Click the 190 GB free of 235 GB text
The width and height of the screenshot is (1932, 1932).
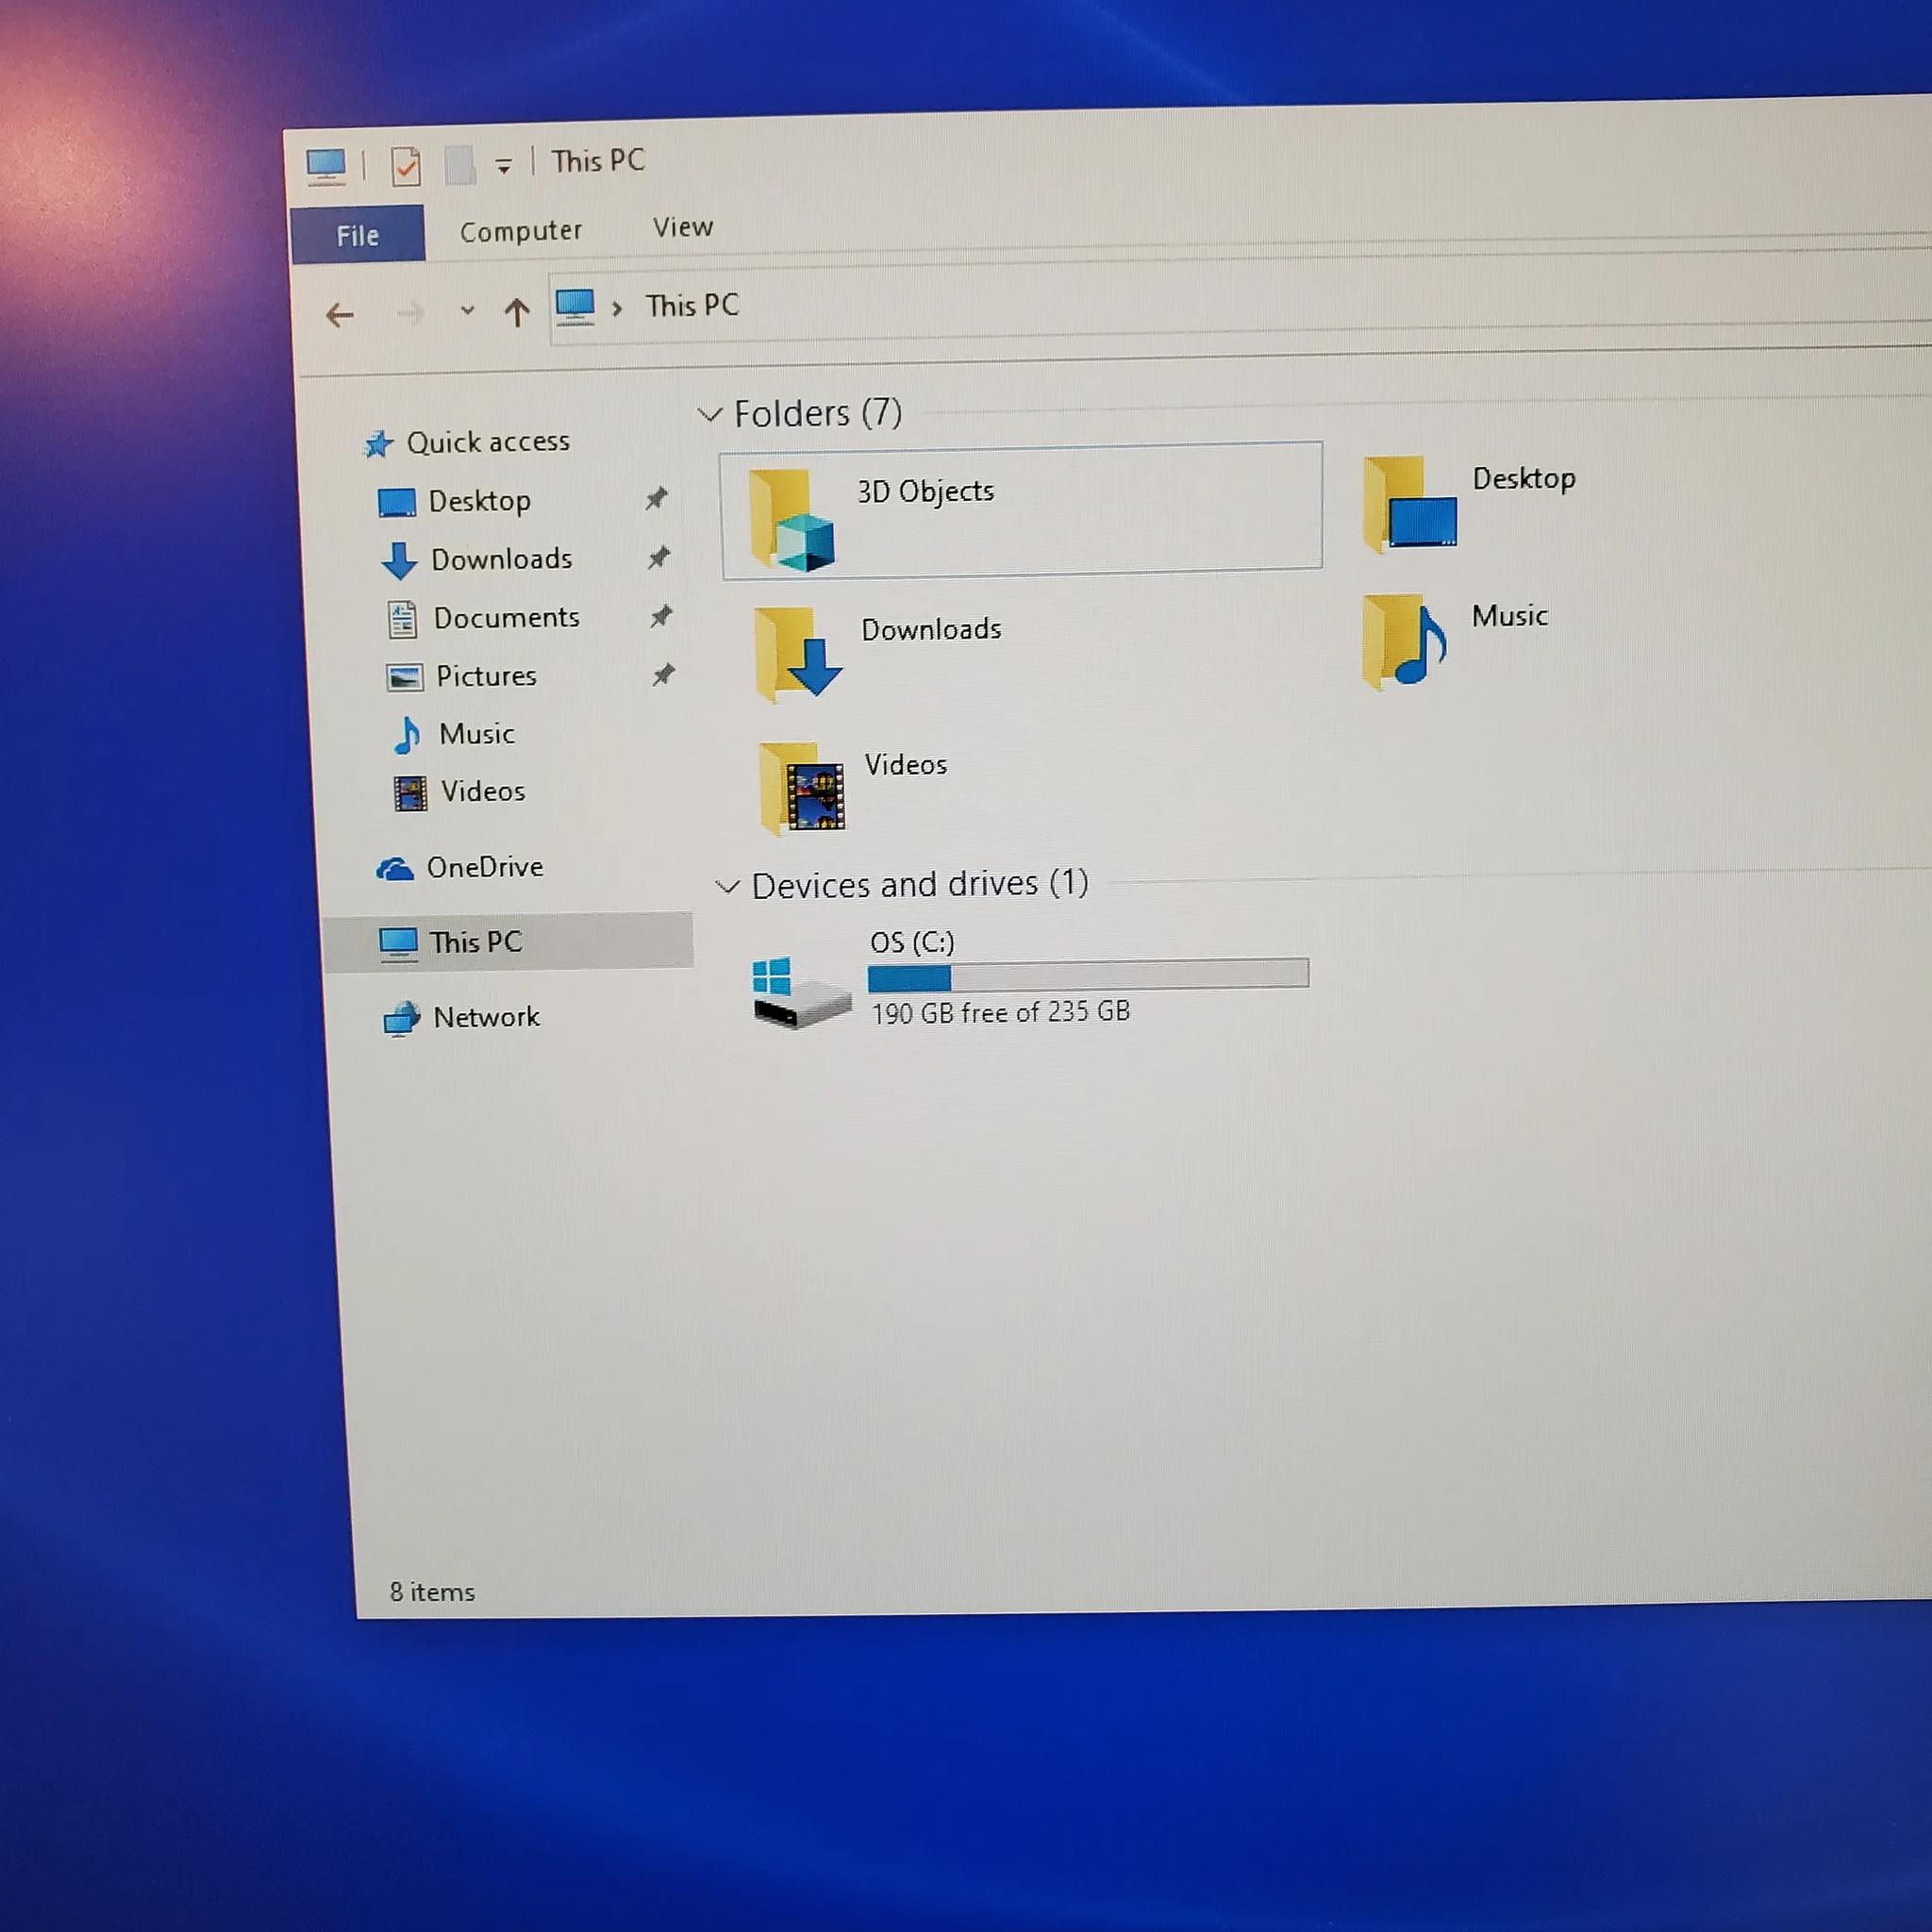1001,1013
